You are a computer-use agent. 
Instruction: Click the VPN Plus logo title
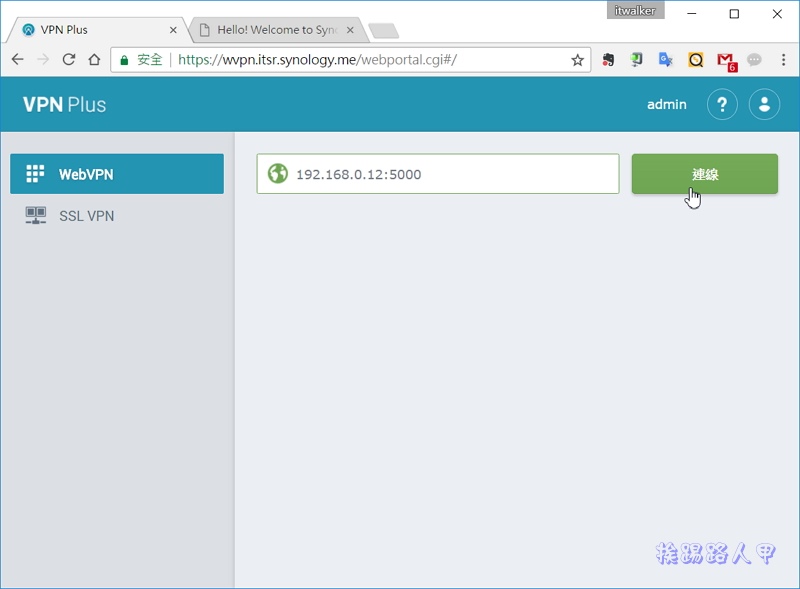64,105
